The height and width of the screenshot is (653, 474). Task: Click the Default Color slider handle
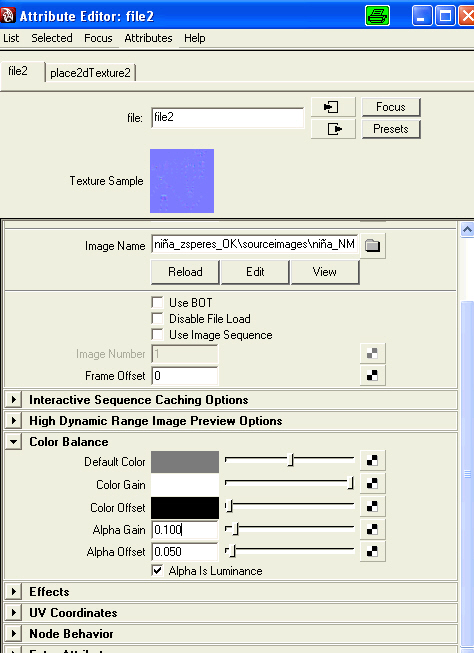pos(291,460)
